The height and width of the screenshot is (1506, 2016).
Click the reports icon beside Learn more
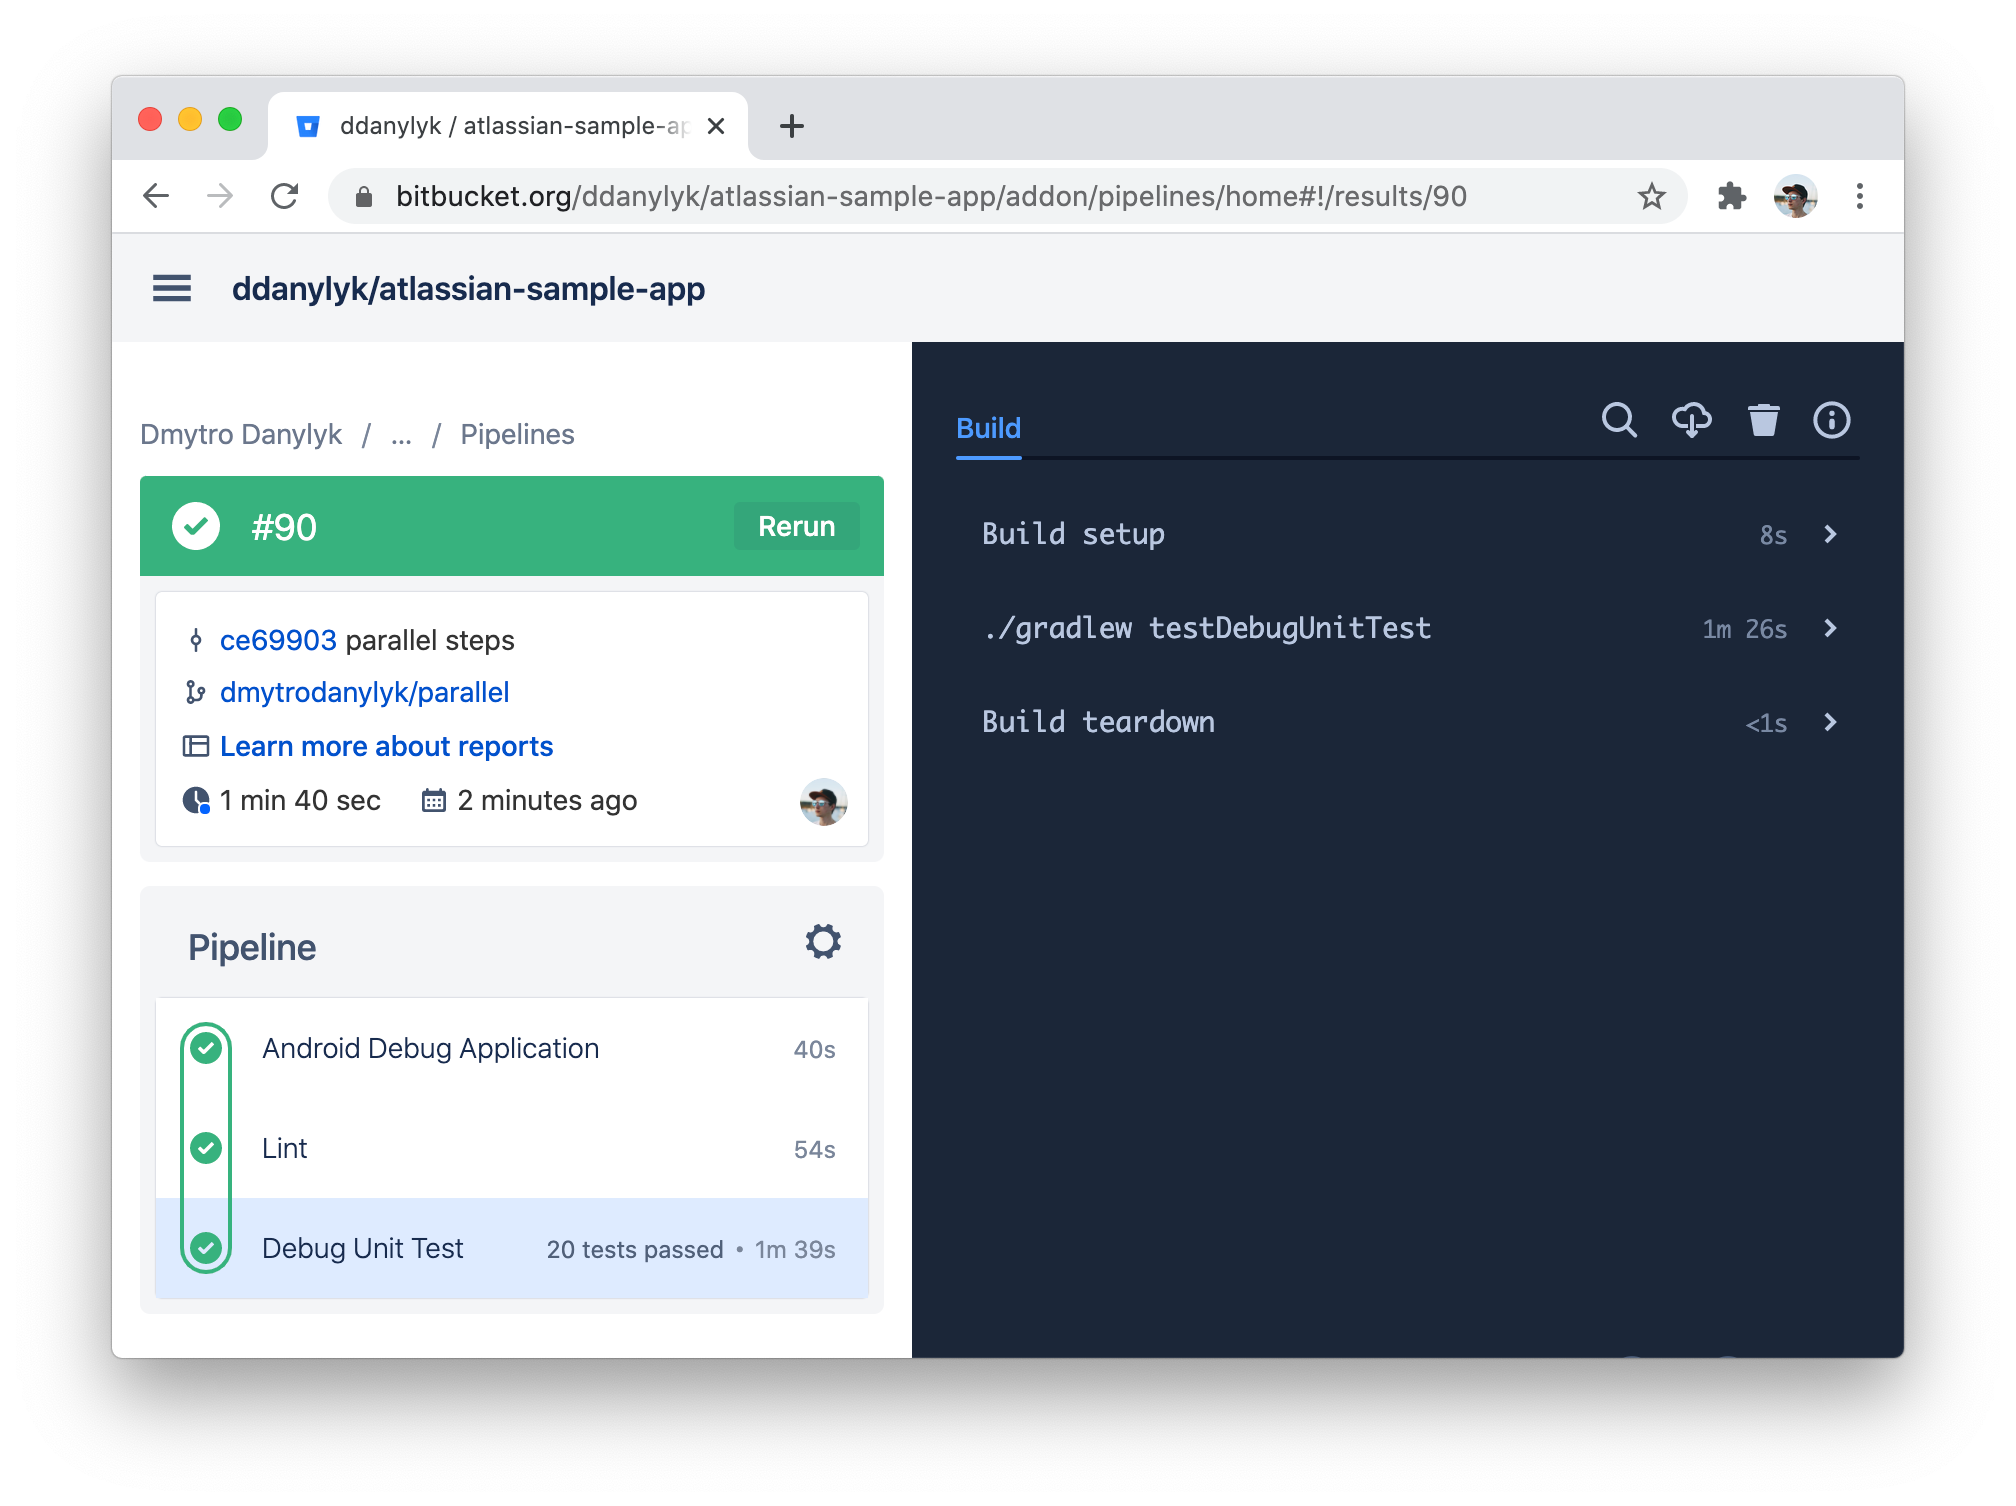(196, 746)
